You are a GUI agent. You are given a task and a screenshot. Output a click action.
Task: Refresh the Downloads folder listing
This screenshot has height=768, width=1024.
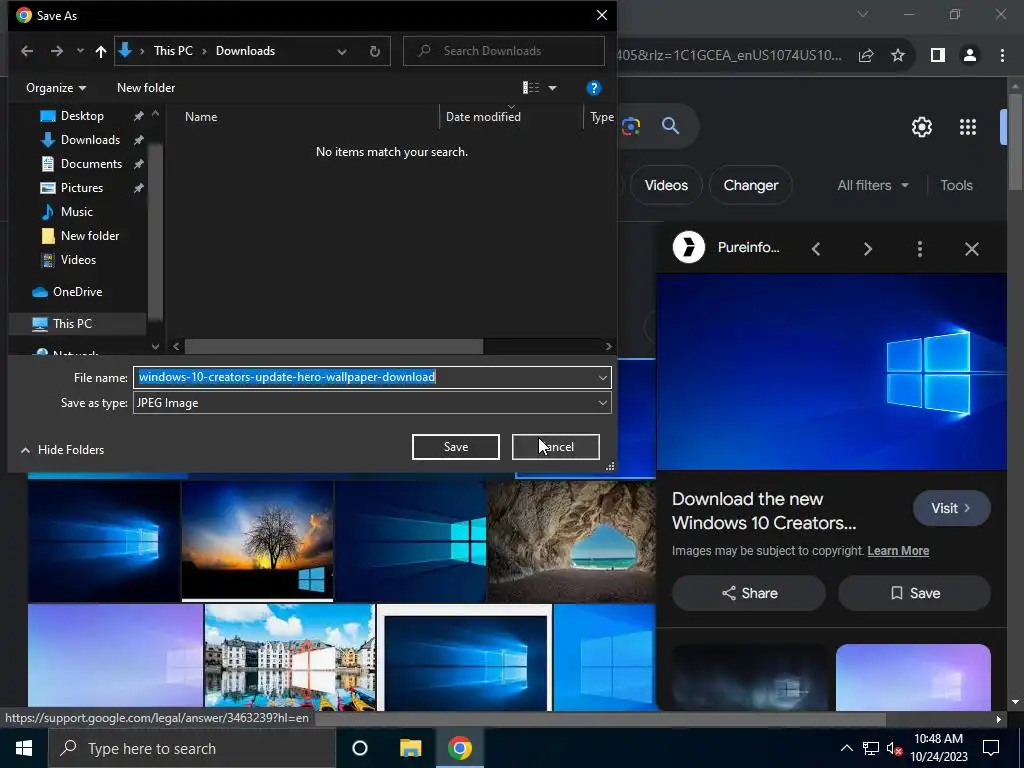(374, 51)
